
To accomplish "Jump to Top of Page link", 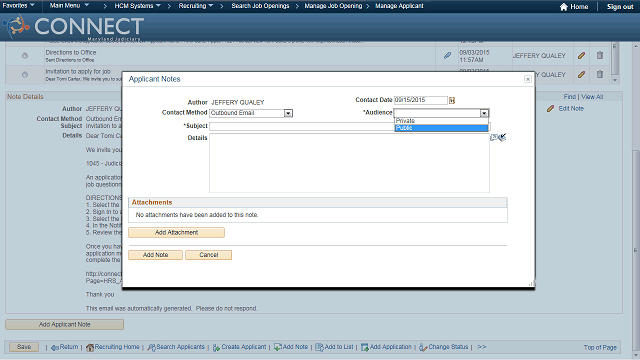I will click(600, 347).
